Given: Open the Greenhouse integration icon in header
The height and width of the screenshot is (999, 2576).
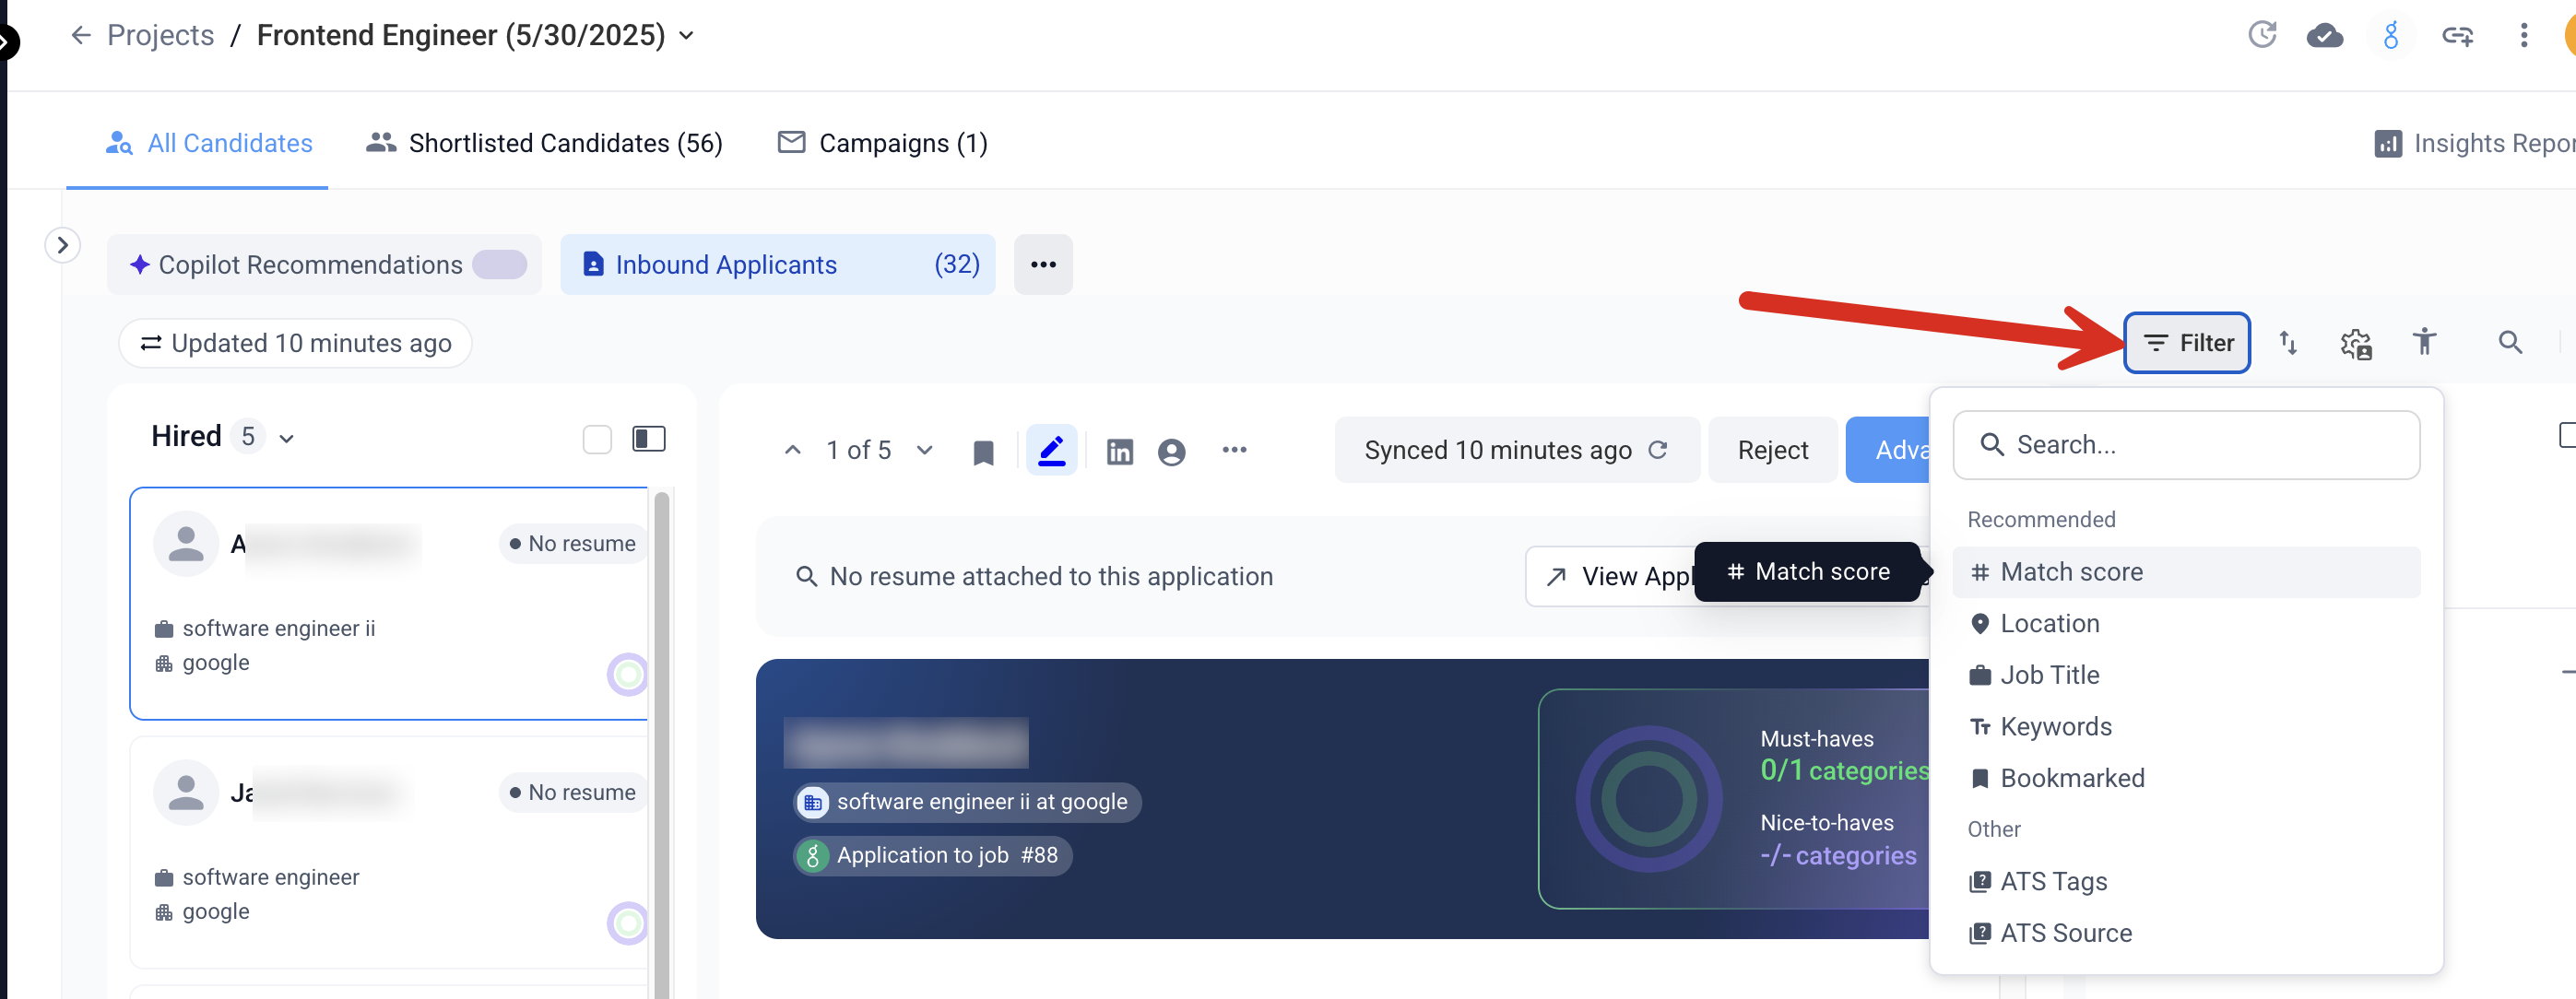Looking at the screenshot, I should (x=2390, y=36).
